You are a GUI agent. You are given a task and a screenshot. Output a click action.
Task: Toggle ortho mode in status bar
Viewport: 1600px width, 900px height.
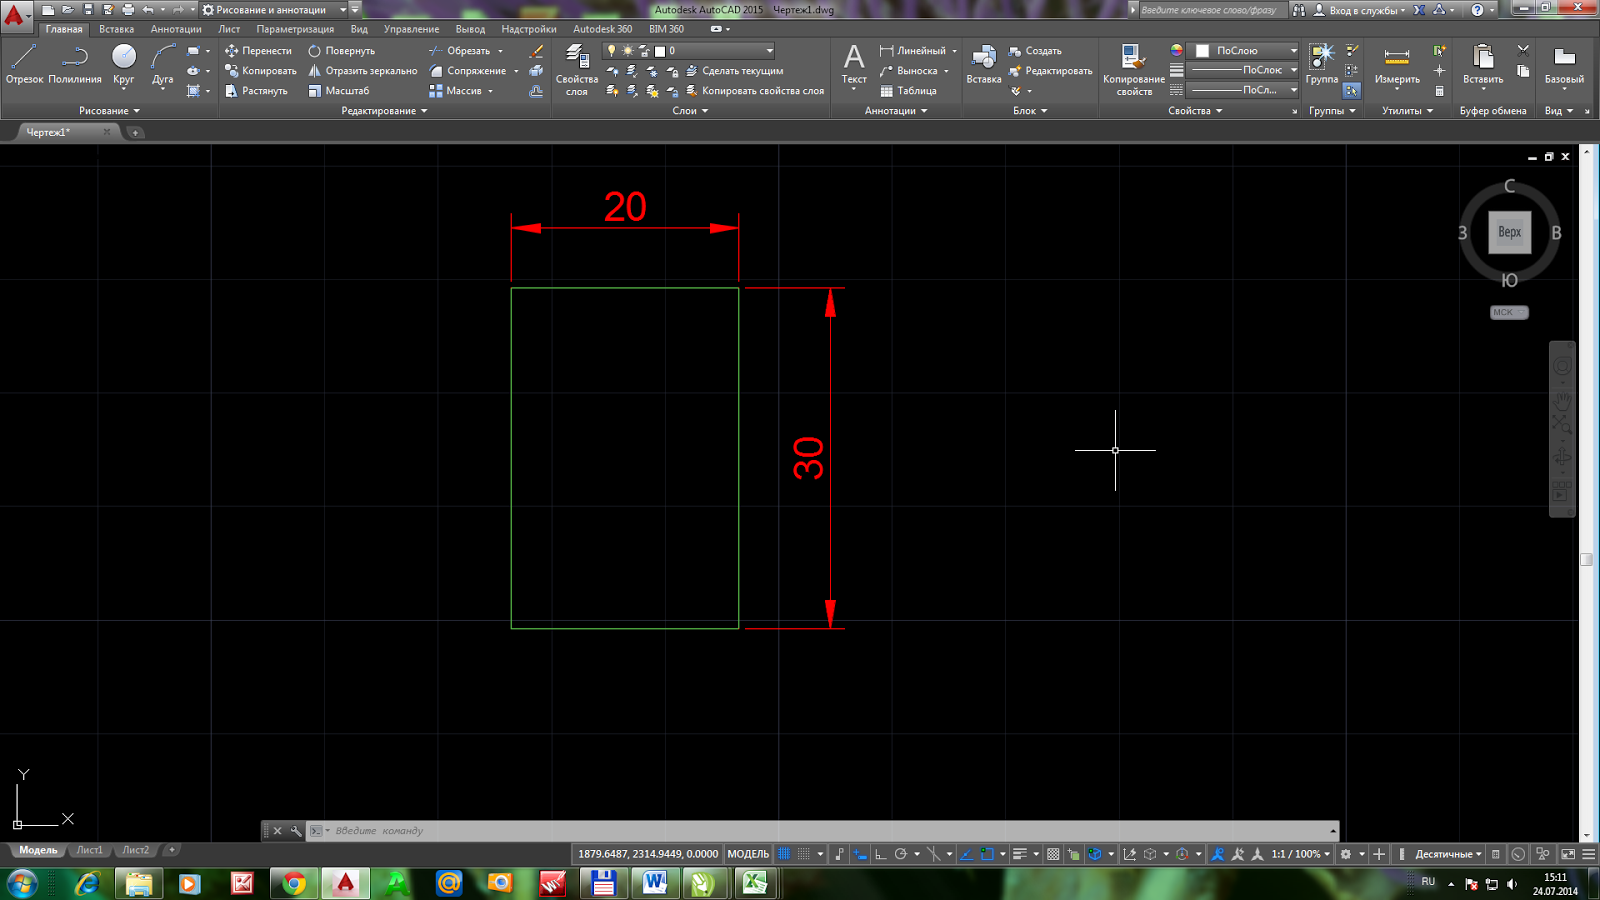click(x=880, y=854)
